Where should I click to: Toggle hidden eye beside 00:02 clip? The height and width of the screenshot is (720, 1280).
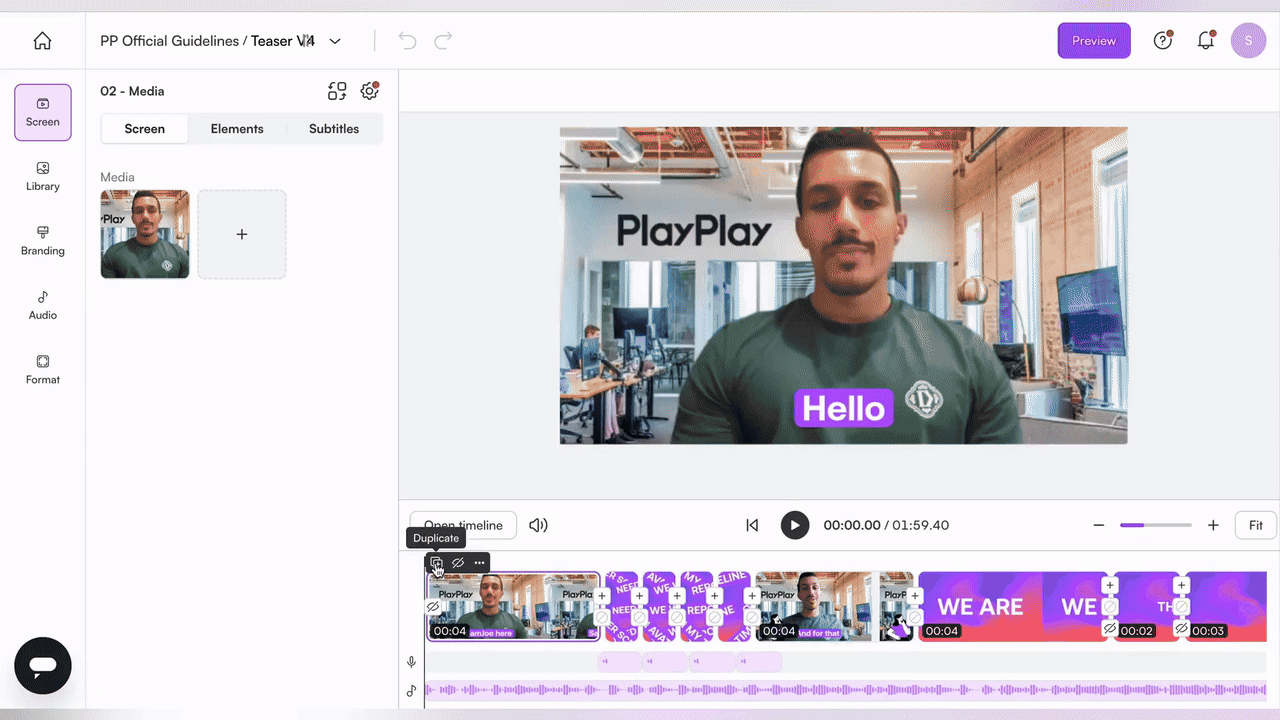pos(1109,628)
